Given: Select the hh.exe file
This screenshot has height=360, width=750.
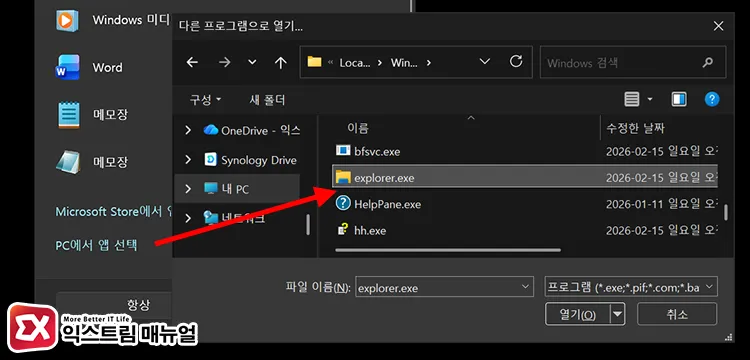Looking at the screenshot, I should pyautogui.click(x=524, y=230).
